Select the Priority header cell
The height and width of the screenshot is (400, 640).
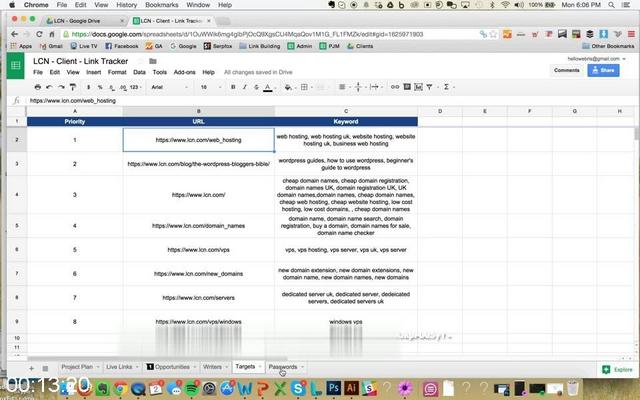point(75,122)
